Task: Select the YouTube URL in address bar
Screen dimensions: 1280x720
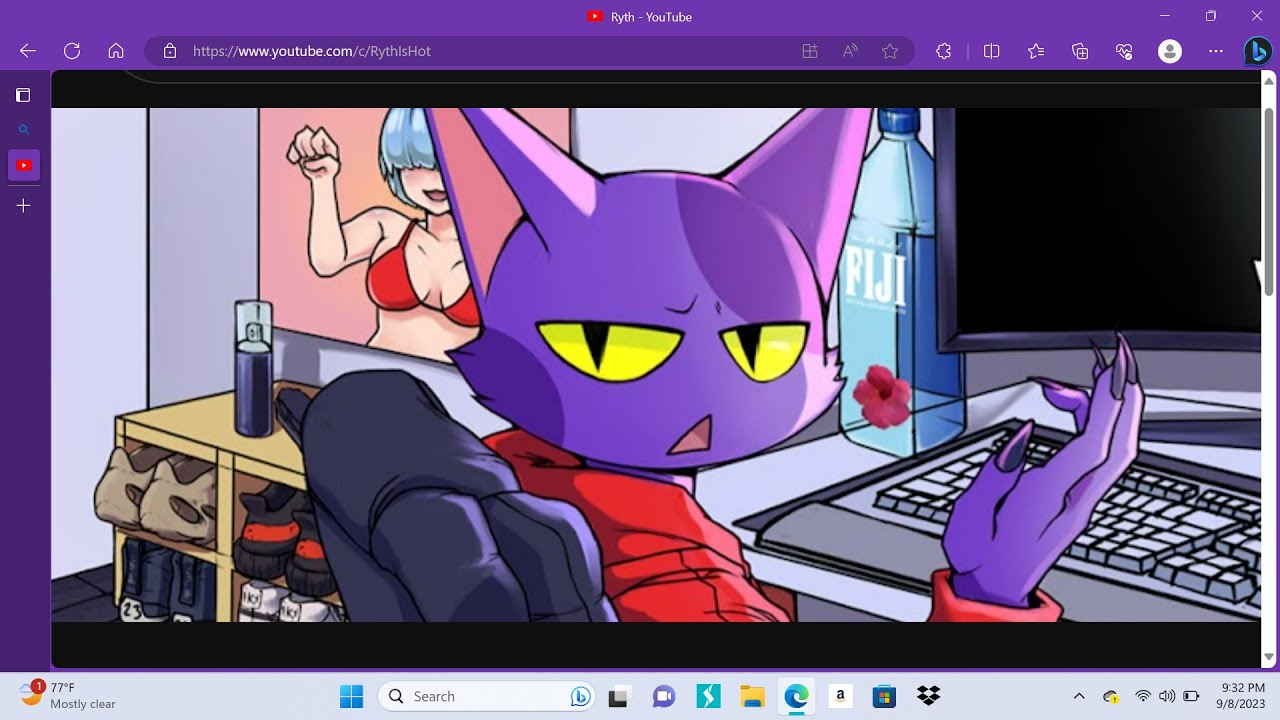Action: tap(312, 51)
